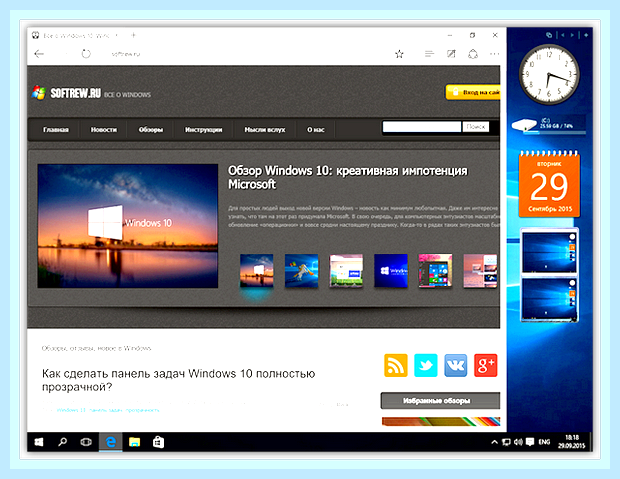Click the taskbar clock showing 18:18
This screenshot has width=620, height=479.
571,442
